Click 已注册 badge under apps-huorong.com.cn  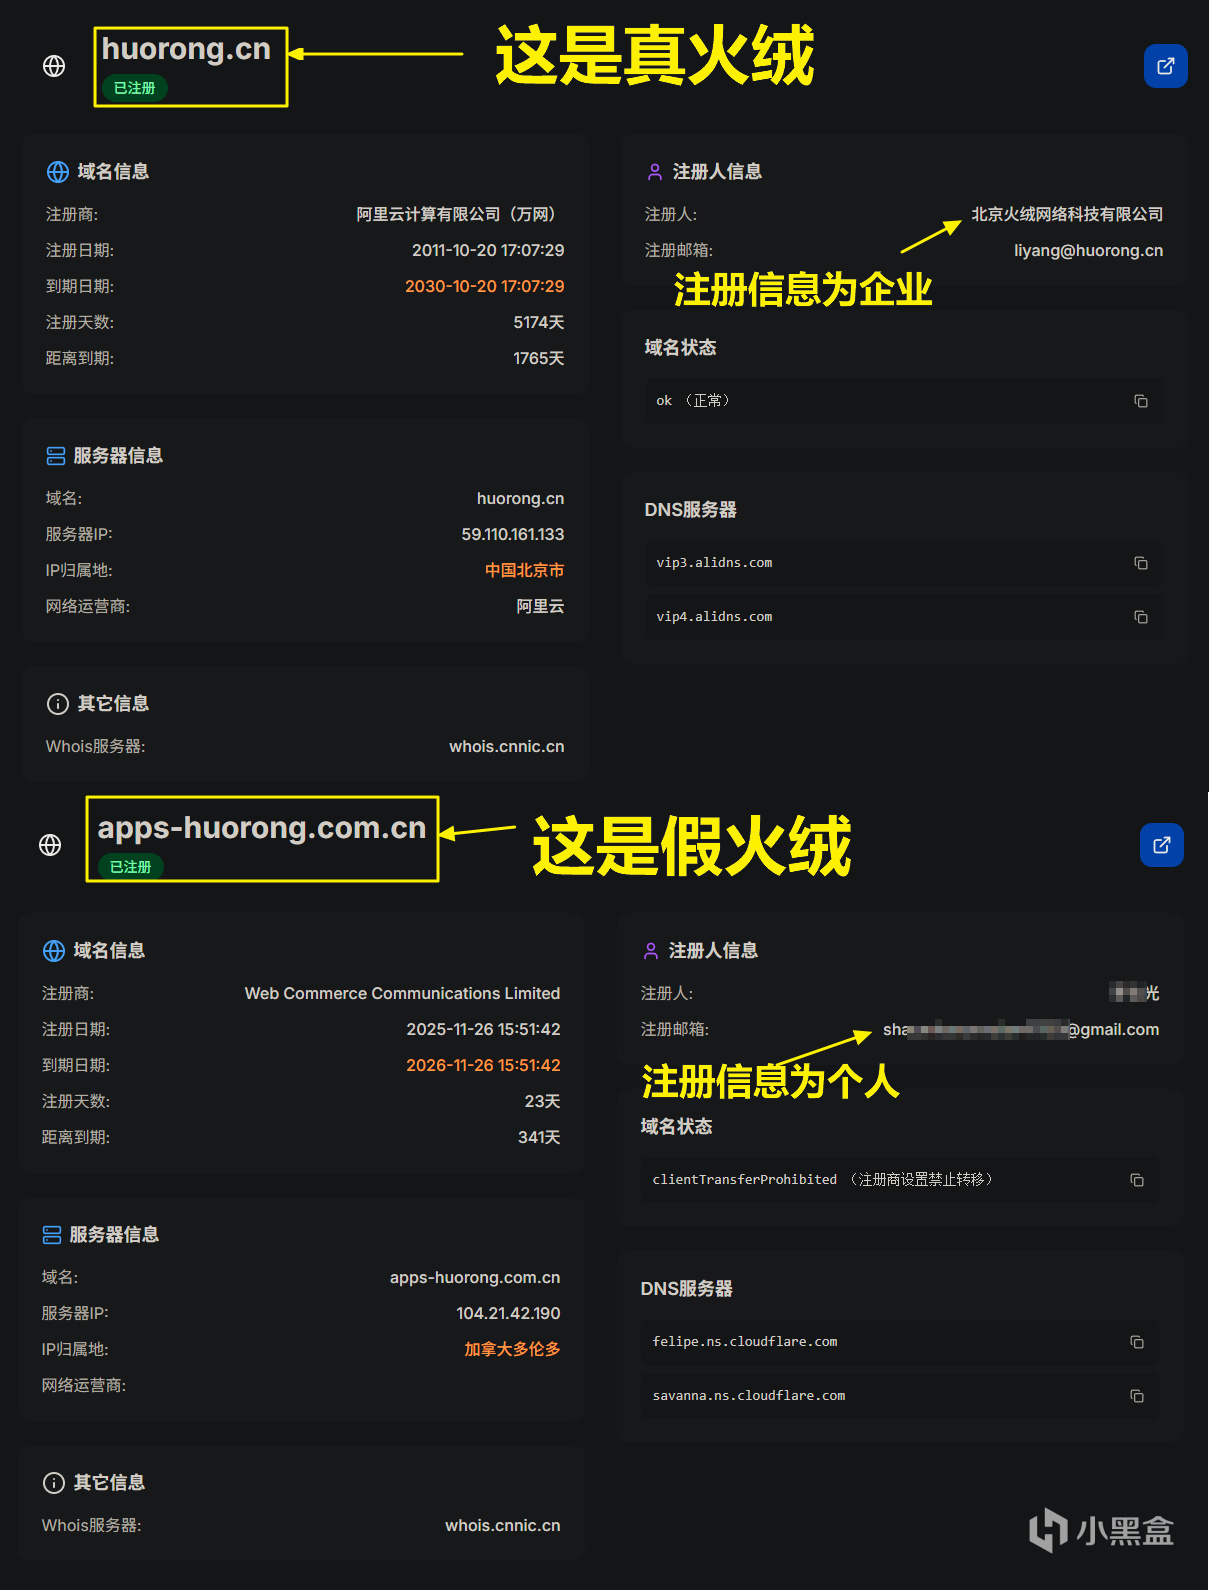click(130, 867)
